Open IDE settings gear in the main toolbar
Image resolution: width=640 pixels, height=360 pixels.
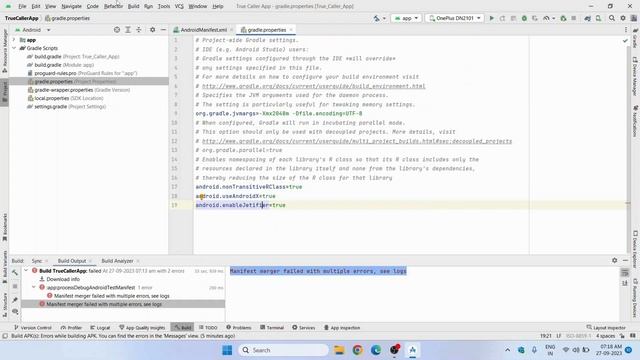tap(623, 18)
